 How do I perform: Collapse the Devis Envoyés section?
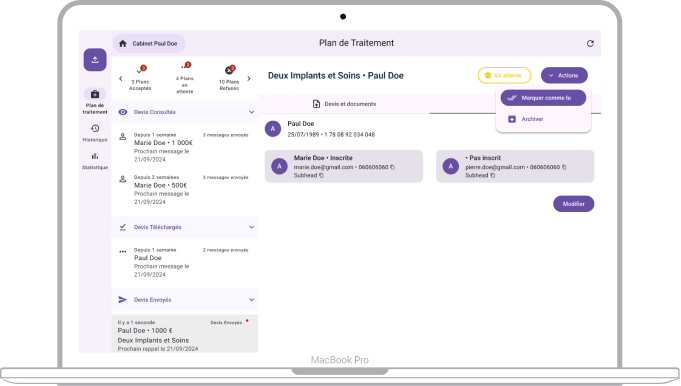click(251, 300)
